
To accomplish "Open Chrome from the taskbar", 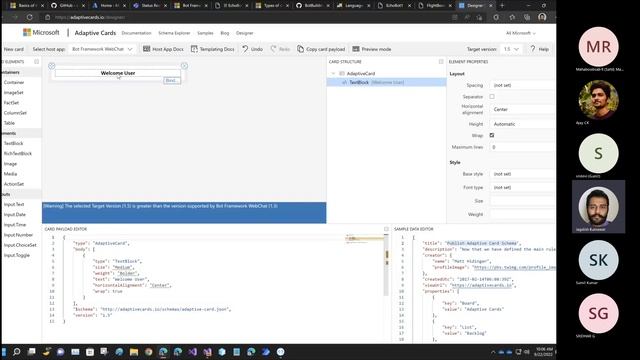I will pyautogui.click(x=149, y=352).
